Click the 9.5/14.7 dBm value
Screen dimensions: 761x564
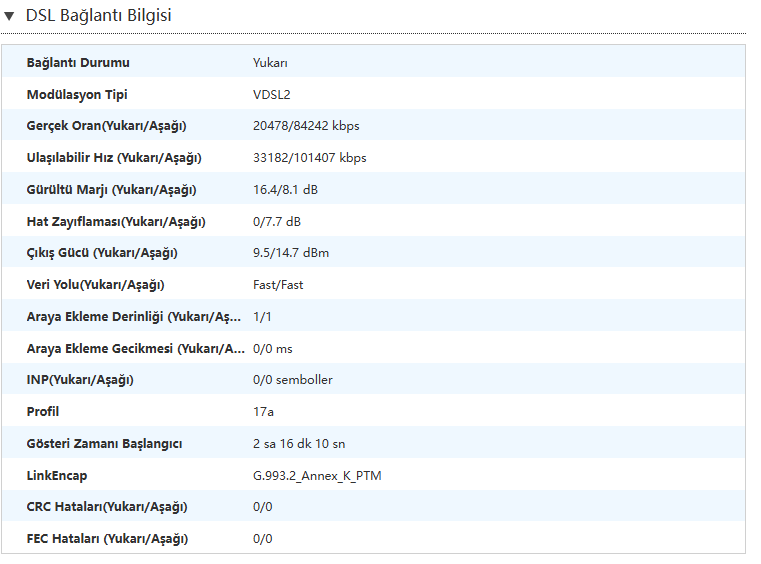[291, 253]
